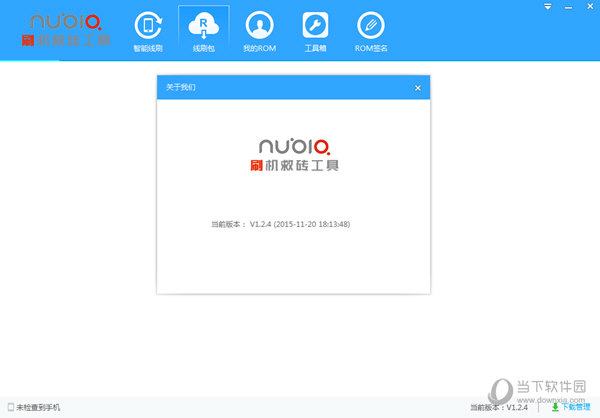
Task: Click the 关于我们 dialog title
Action: [181, 87]
